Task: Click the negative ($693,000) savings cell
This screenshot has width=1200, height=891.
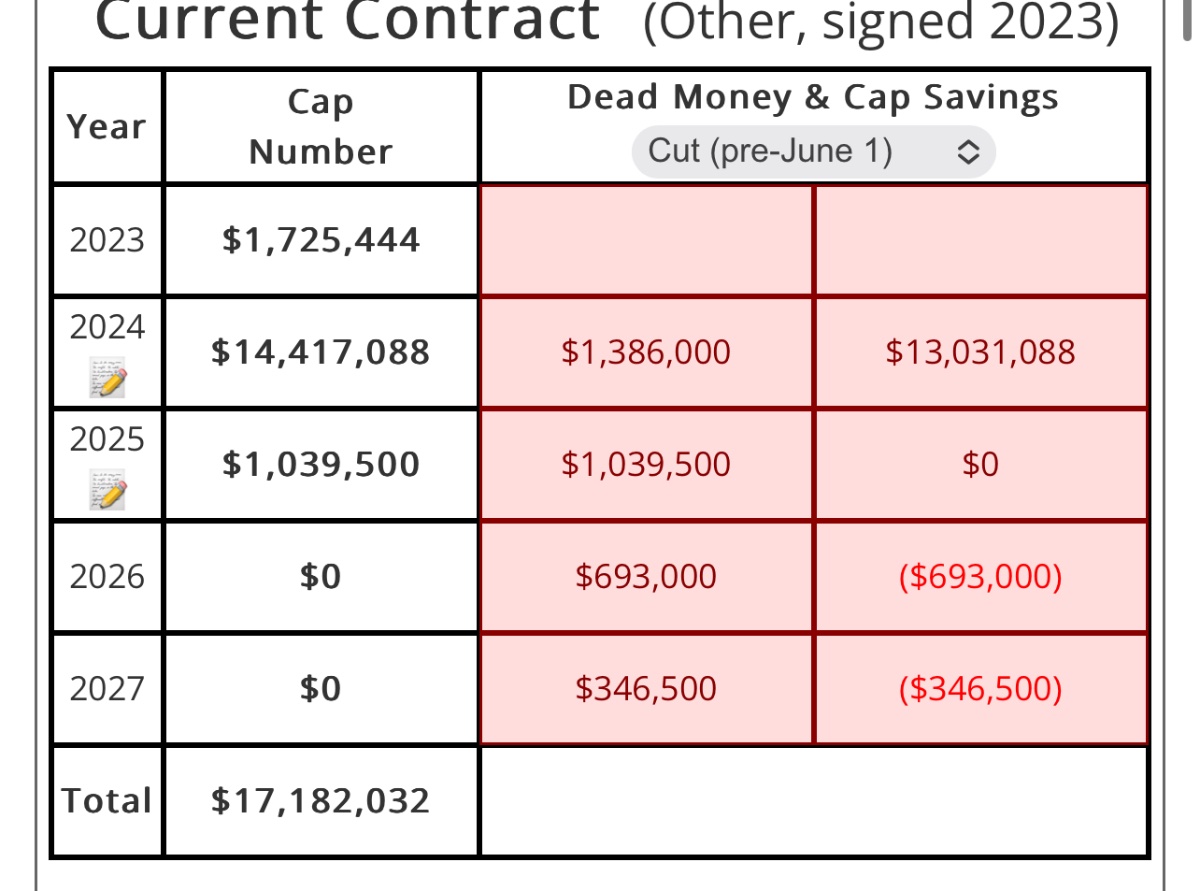Action: (980, 576)
